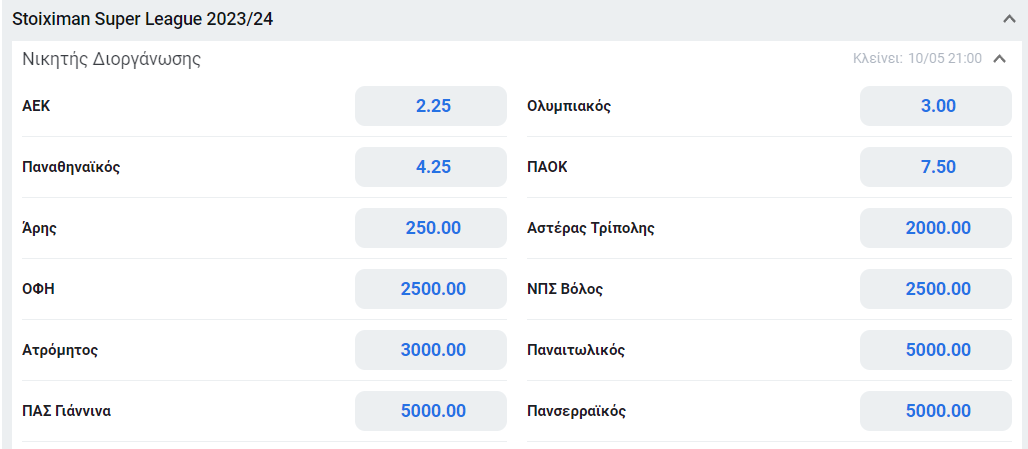This screenshot has width=1028, height=449.
Task: Click the Ολυμπιακός team name
Action: click(x=569, y=106)
